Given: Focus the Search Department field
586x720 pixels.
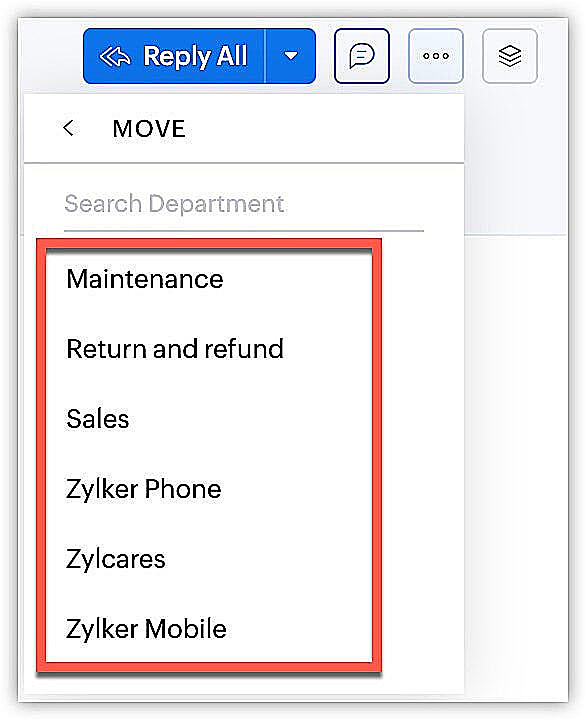Looking at the screenshot, I should (x=244, y=205).
